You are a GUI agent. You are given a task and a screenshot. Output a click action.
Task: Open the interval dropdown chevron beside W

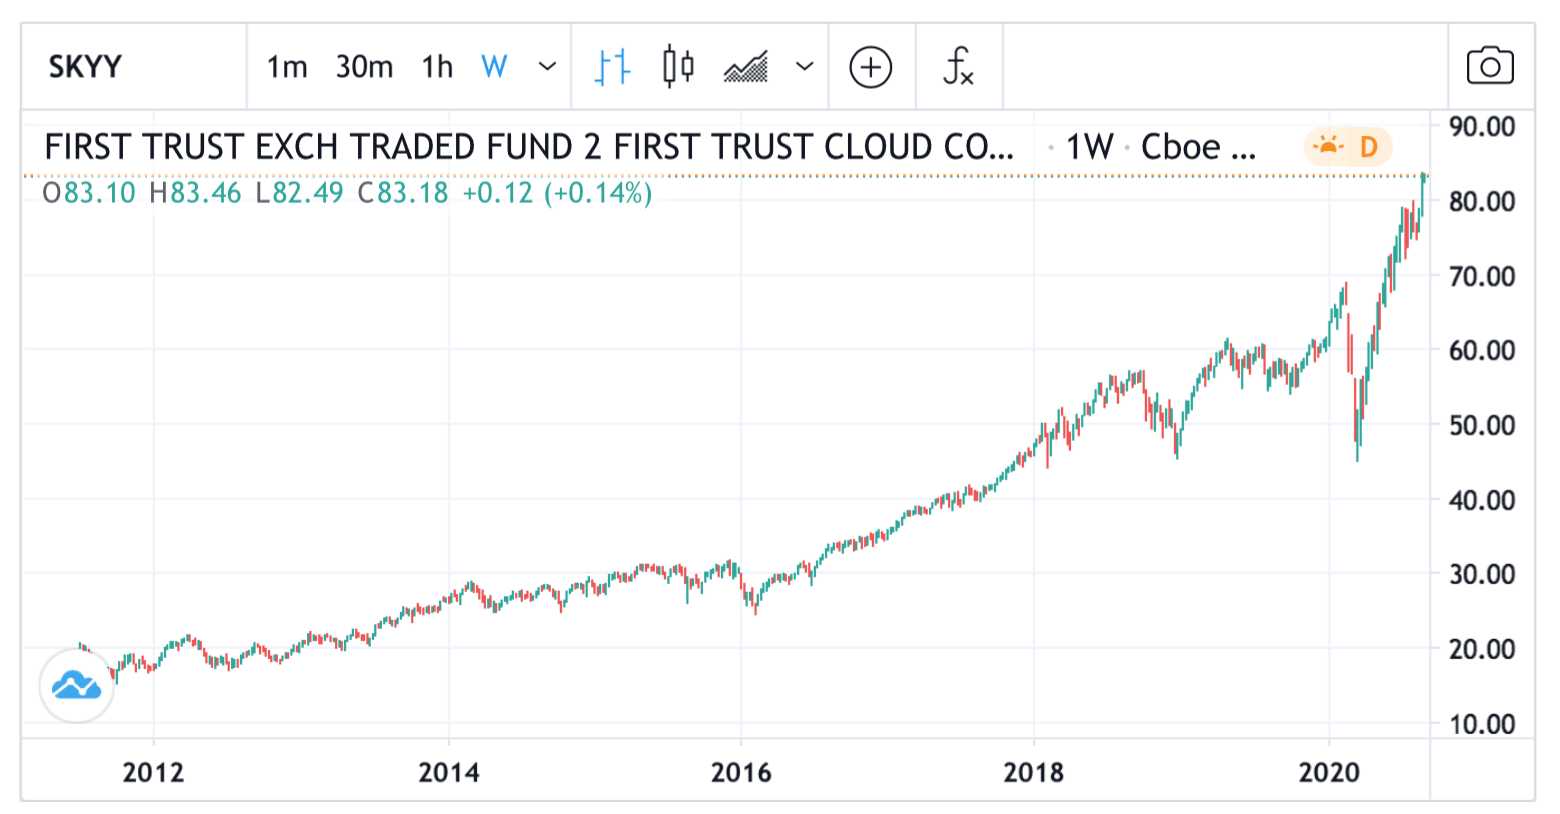point(546,67)
